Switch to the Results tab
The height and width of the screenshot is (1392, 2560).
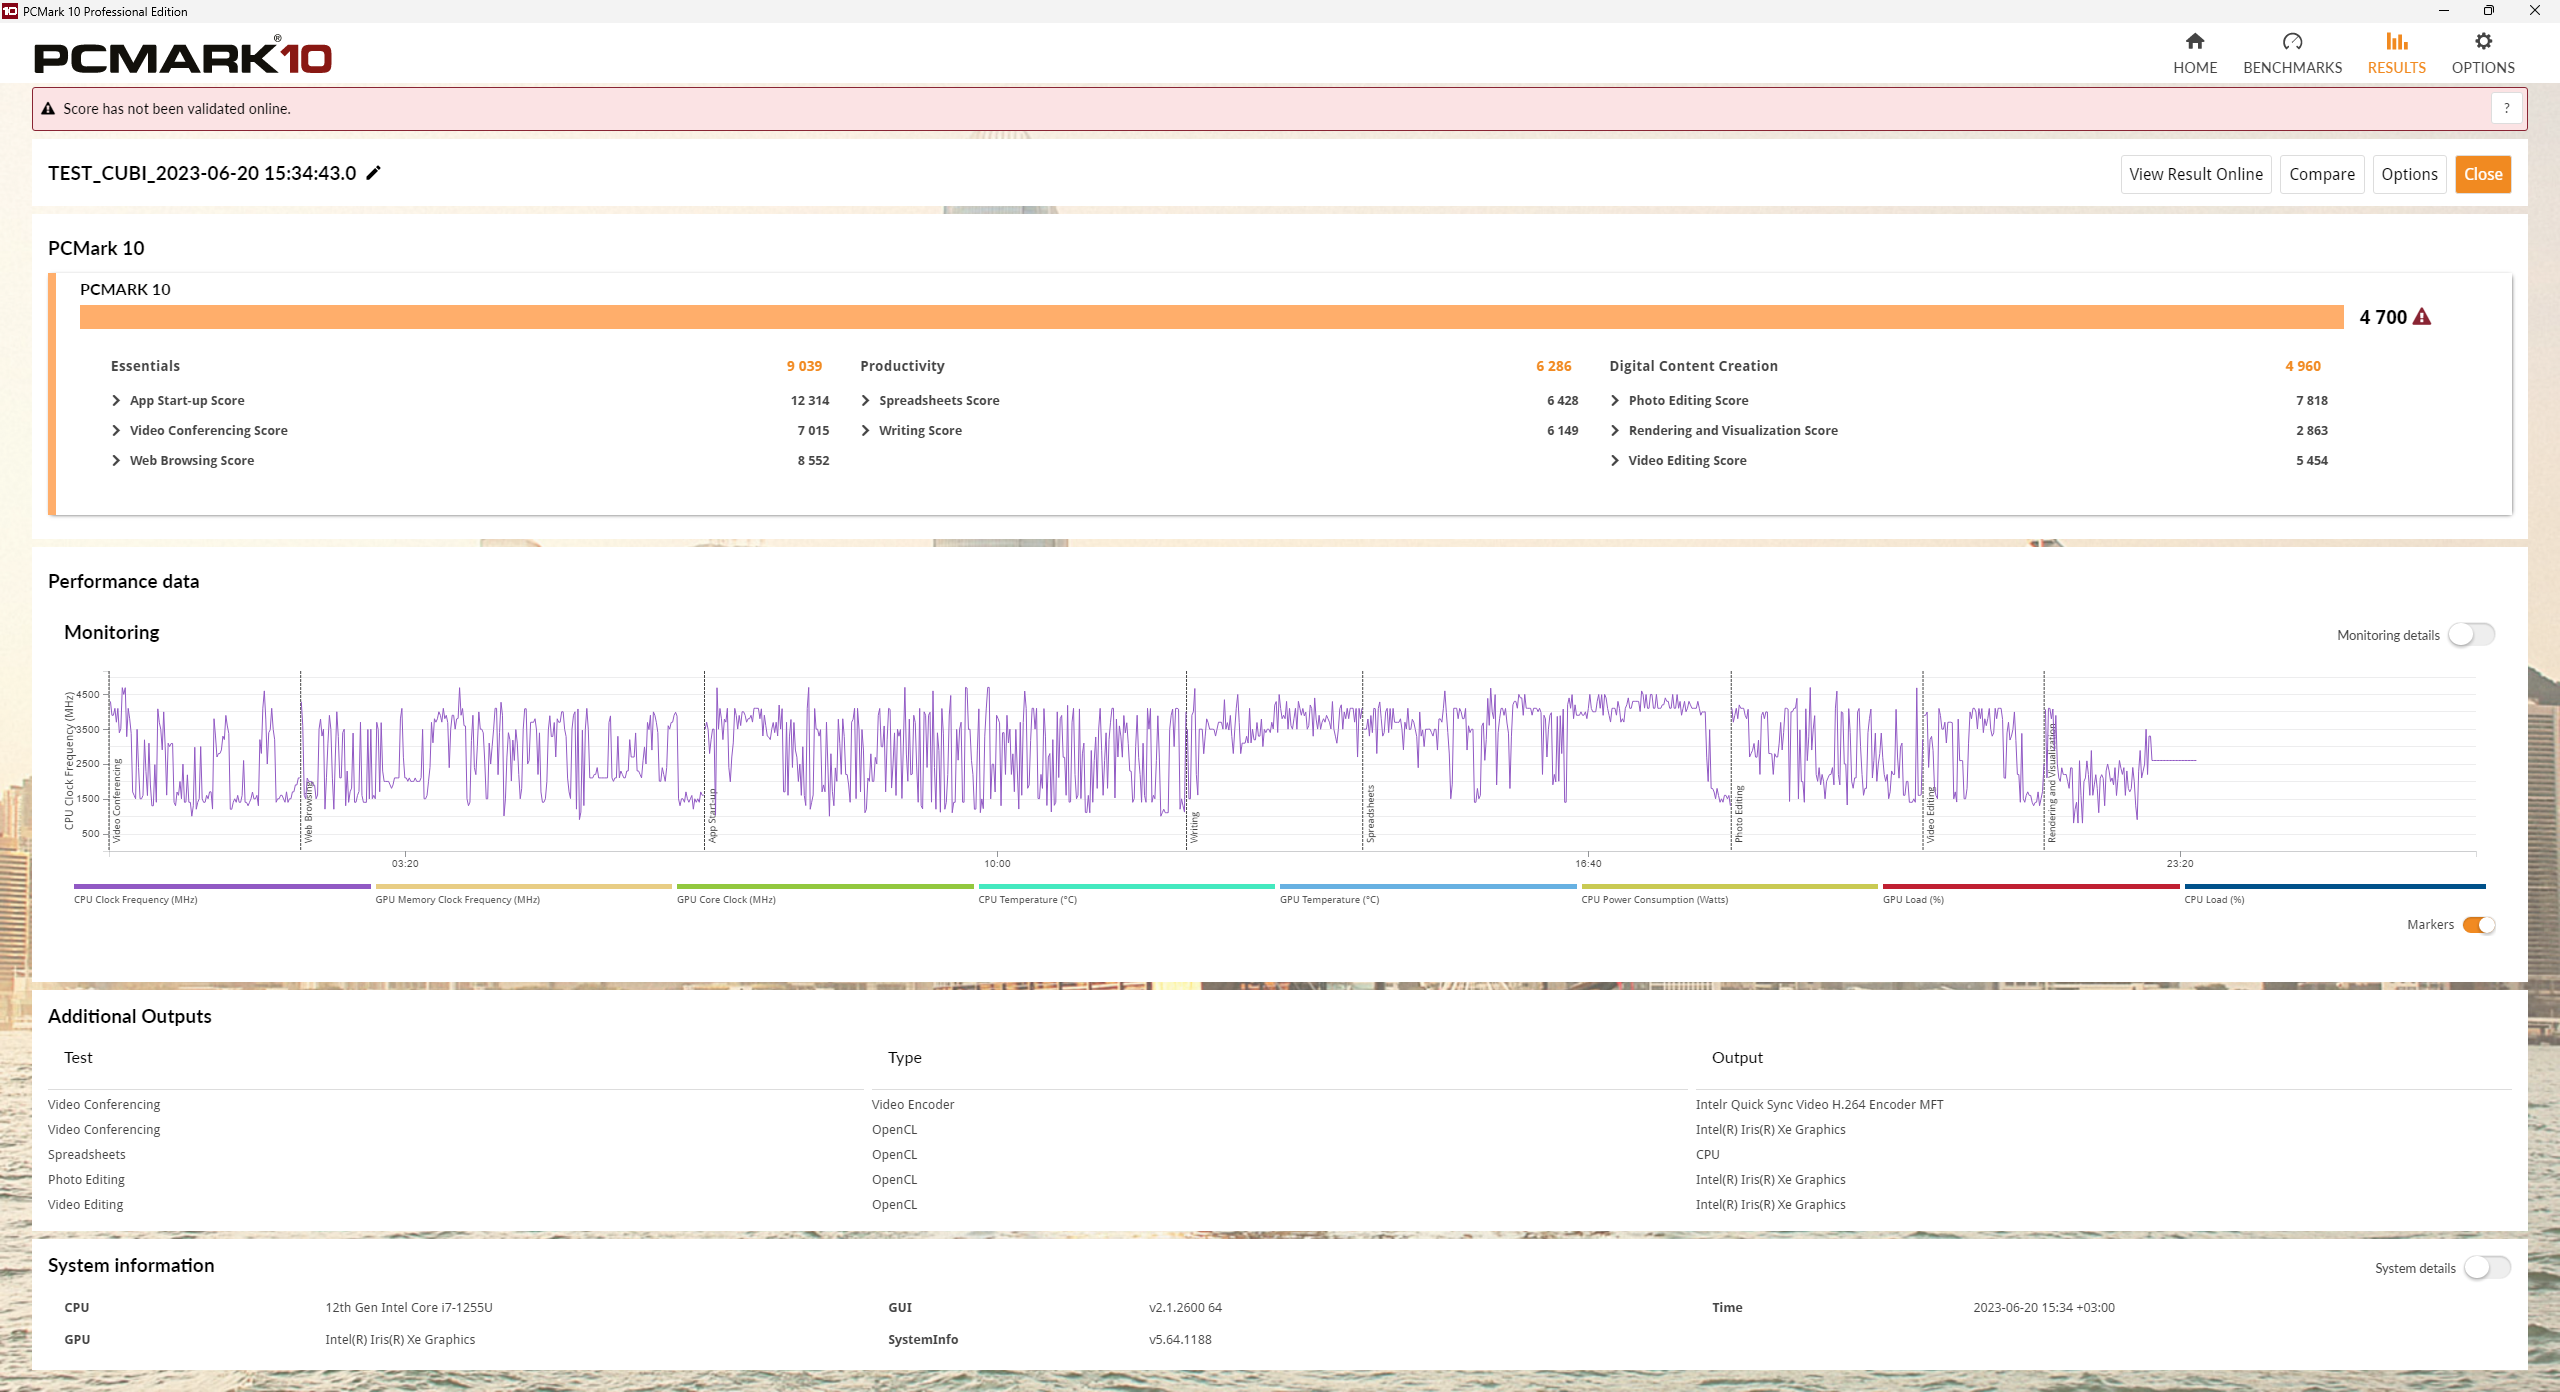point(2396,53)
